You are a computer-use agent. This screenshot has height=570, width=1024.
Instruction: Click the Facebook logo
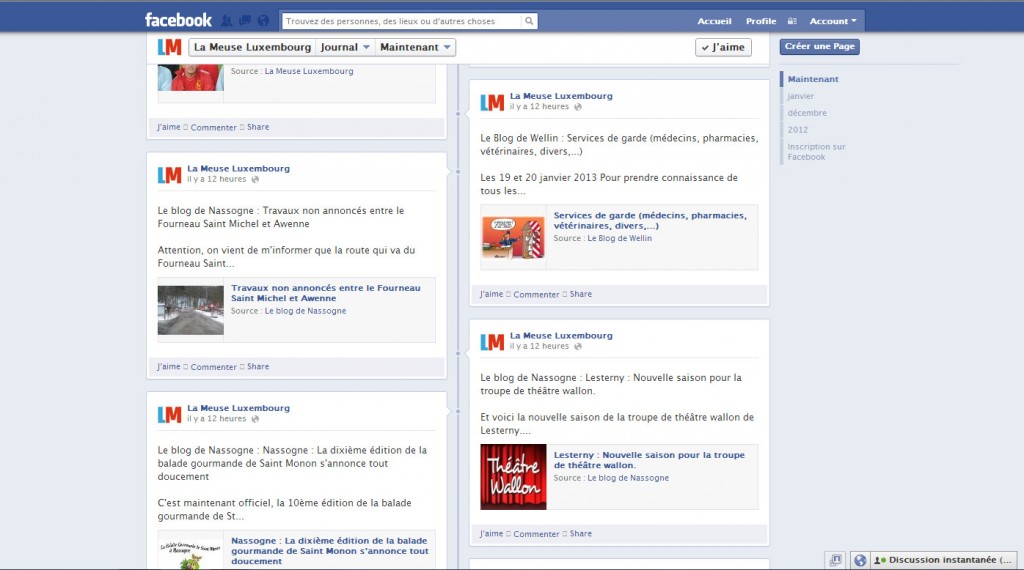pyautogui.click(x=178, y=20)
